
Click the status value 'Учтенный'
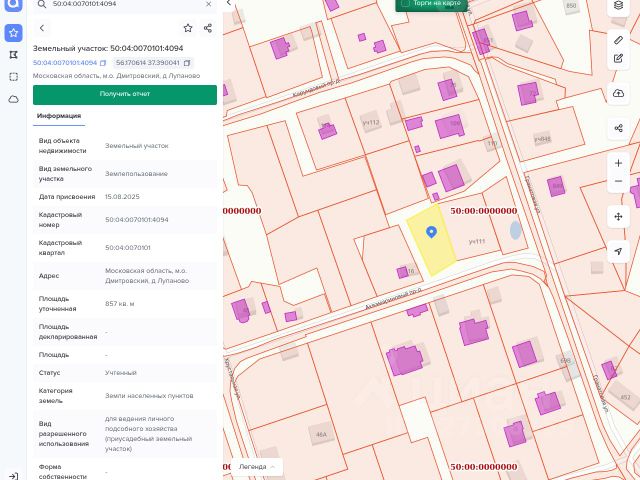(120, 373)
